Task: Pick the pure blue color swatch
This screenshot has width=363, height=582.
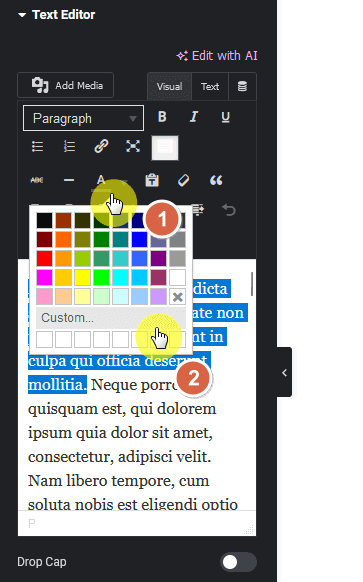Action: 139,239
